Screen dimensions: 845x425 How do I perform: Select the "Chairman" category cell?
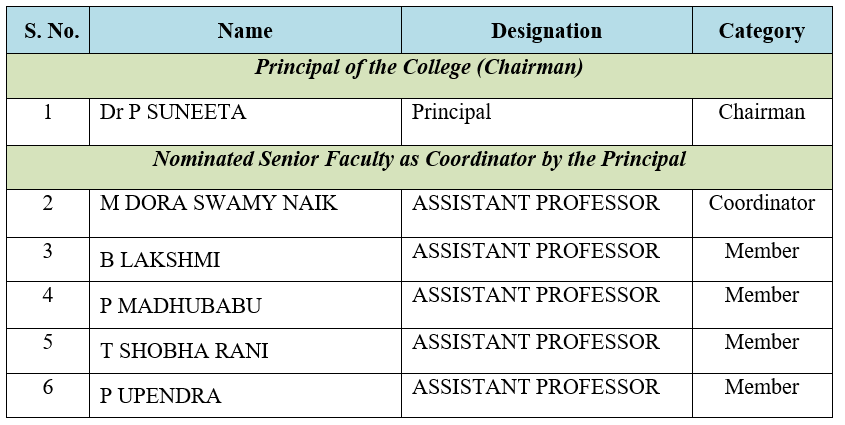[x=761, y=112]
